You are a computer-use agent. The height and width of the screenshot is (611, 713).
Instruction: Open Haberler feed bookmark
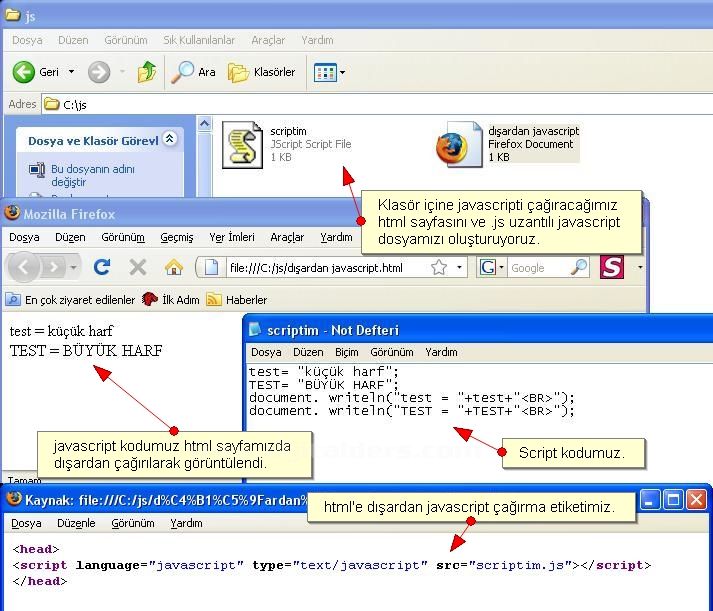point(236,300)
